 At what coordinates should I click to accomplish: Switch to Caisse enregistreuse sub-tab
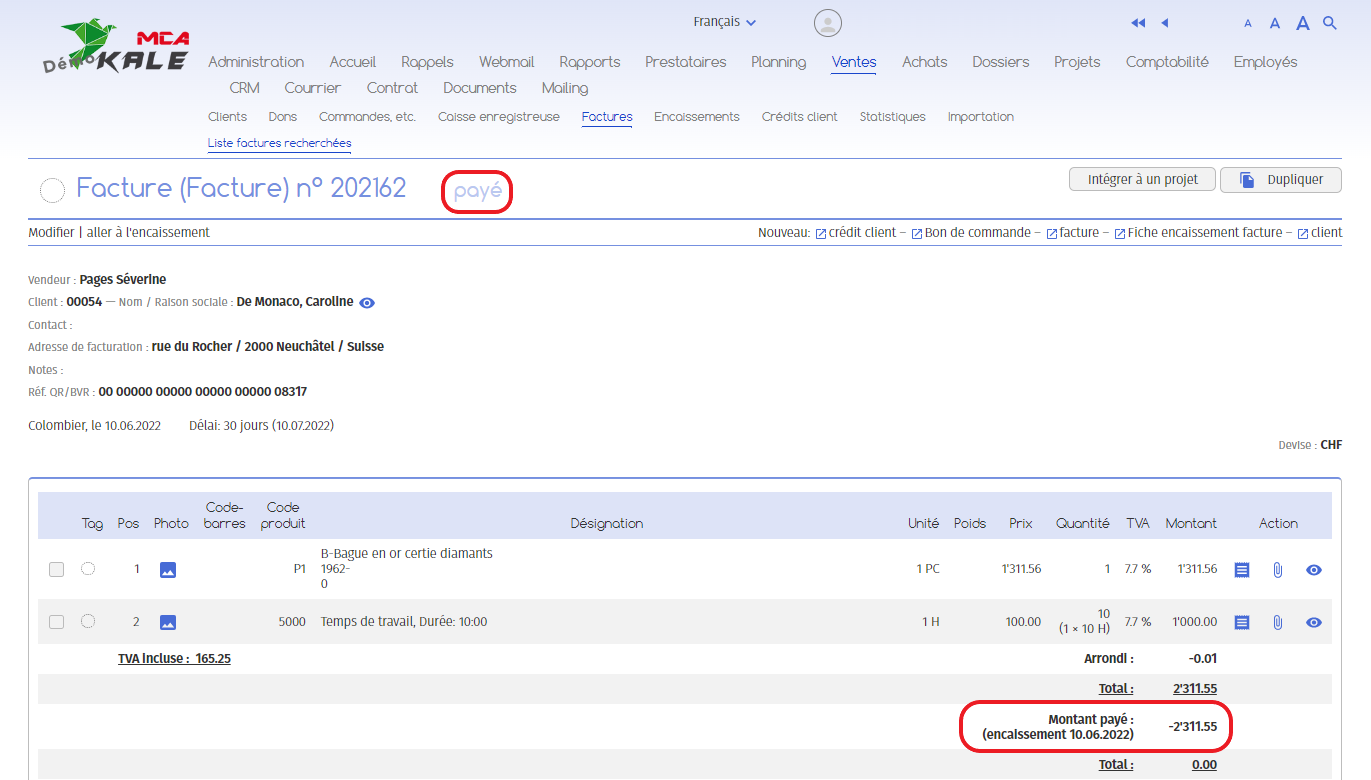point(498,117)
